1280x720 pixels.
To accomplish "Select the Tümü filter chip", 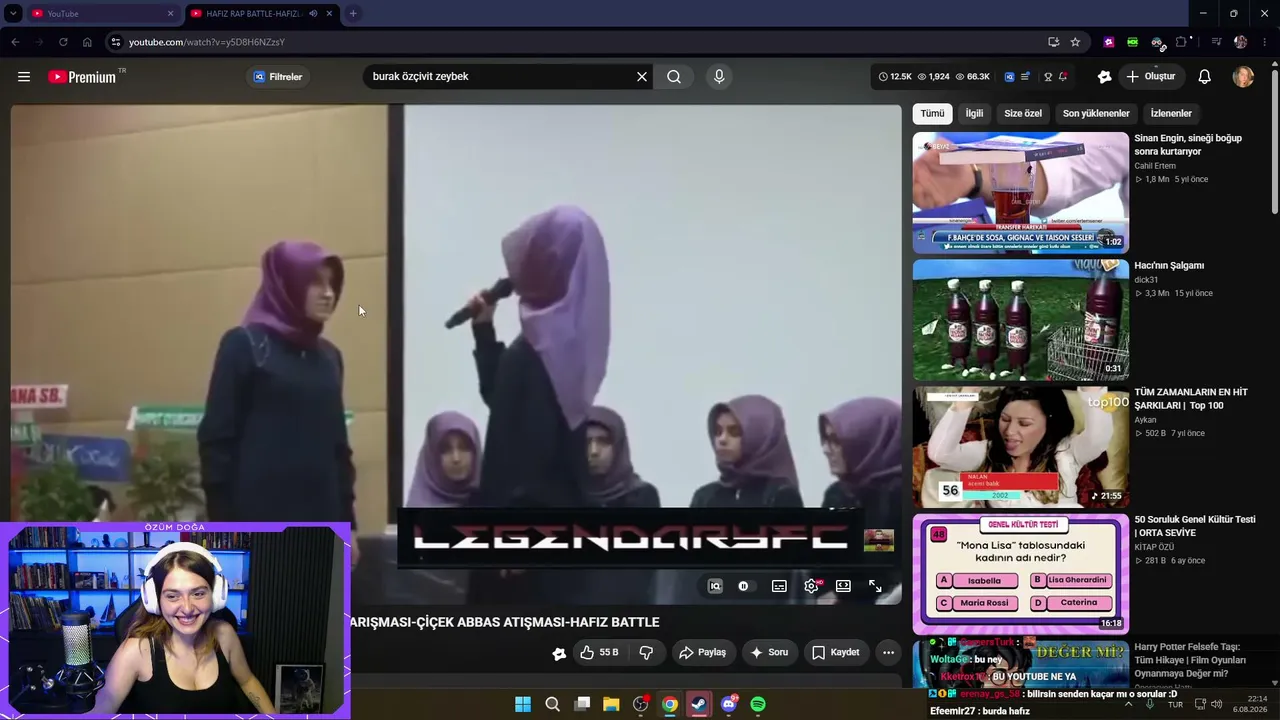I will coord(932,114).
